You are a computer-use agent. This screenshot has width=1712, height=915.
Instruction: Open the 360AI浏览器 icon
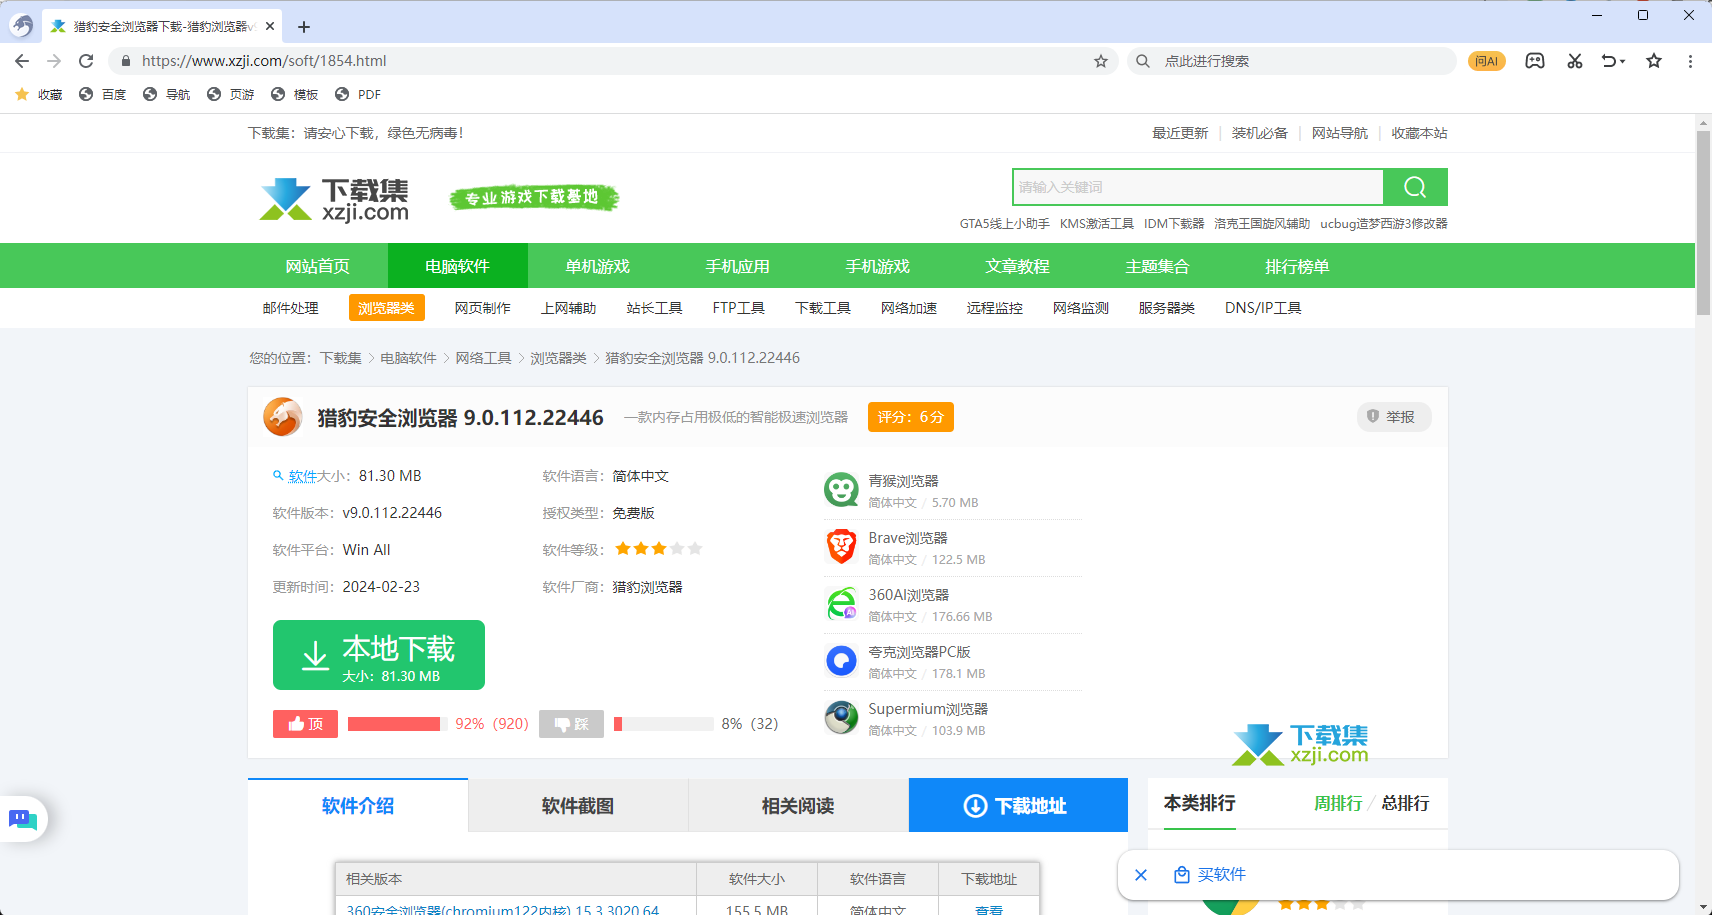point(842,605)
